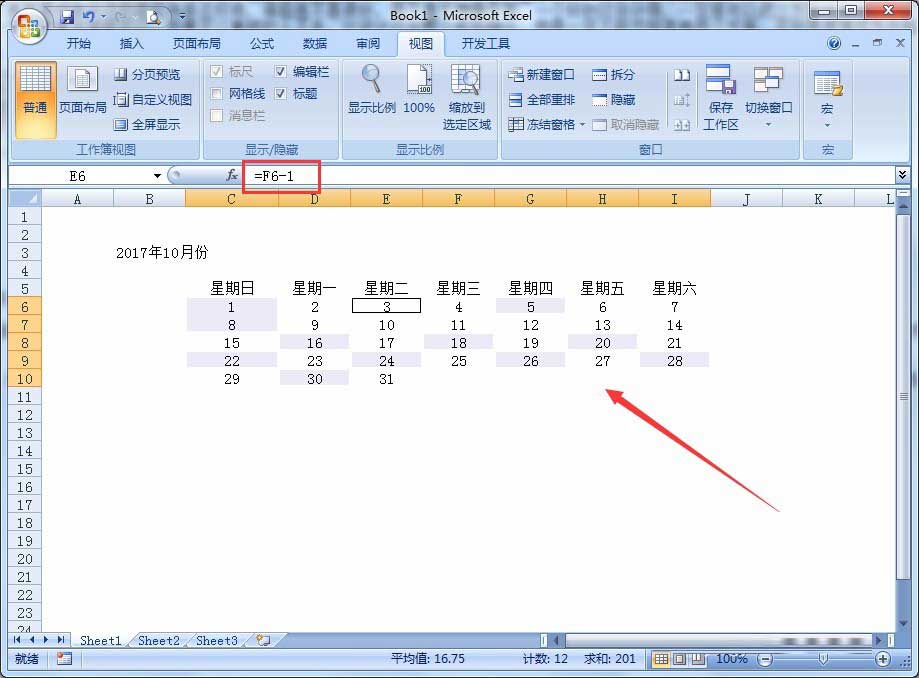
Task: Open Excel Help question mark icon
Action: [x=833, y=43]
